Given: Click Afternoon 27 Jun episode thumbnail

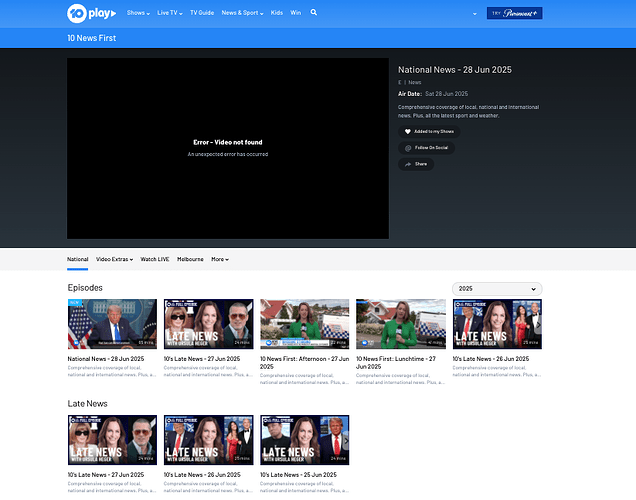Looking at the screenshot, I should coord(305,324).
